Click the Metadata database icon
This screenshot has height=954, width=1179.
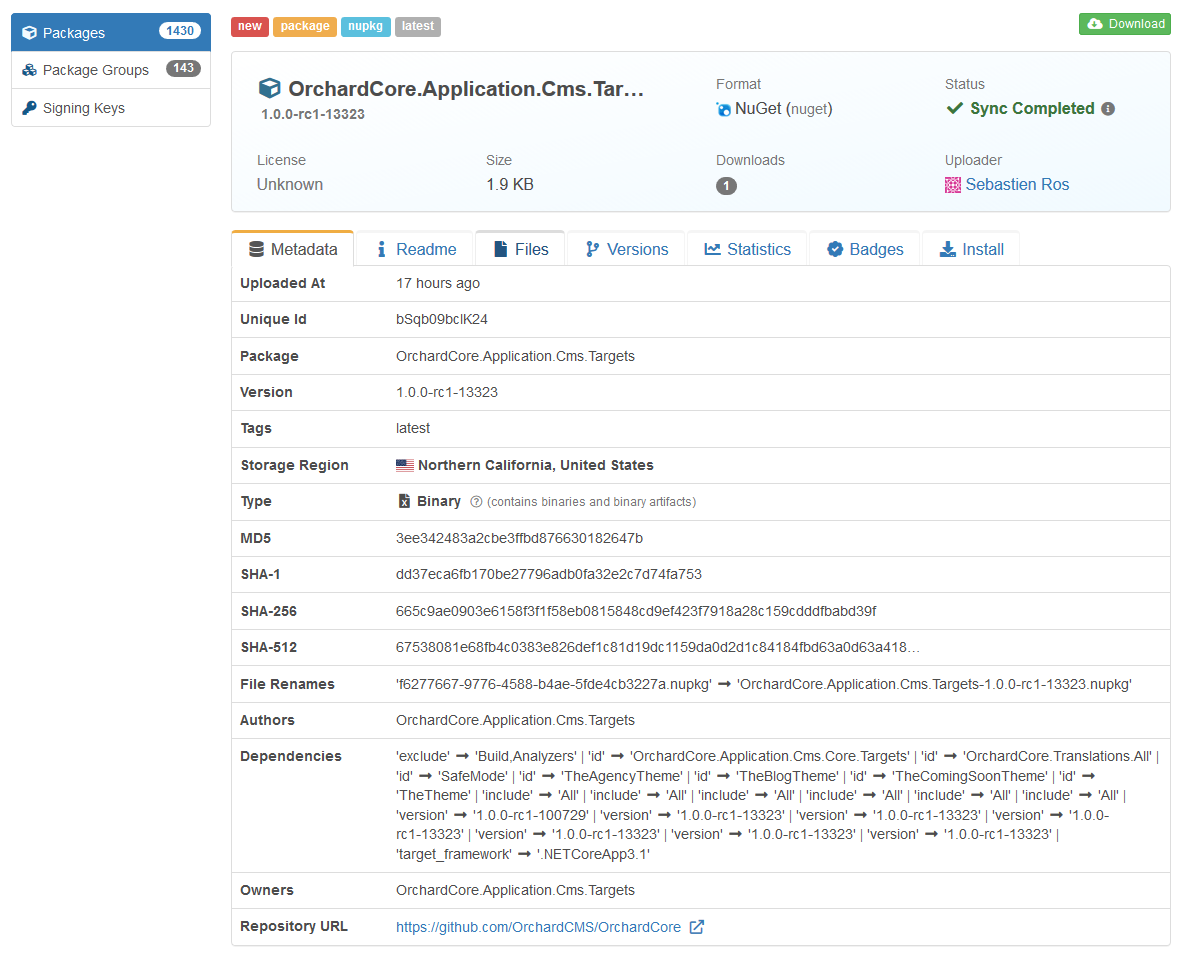256,249
